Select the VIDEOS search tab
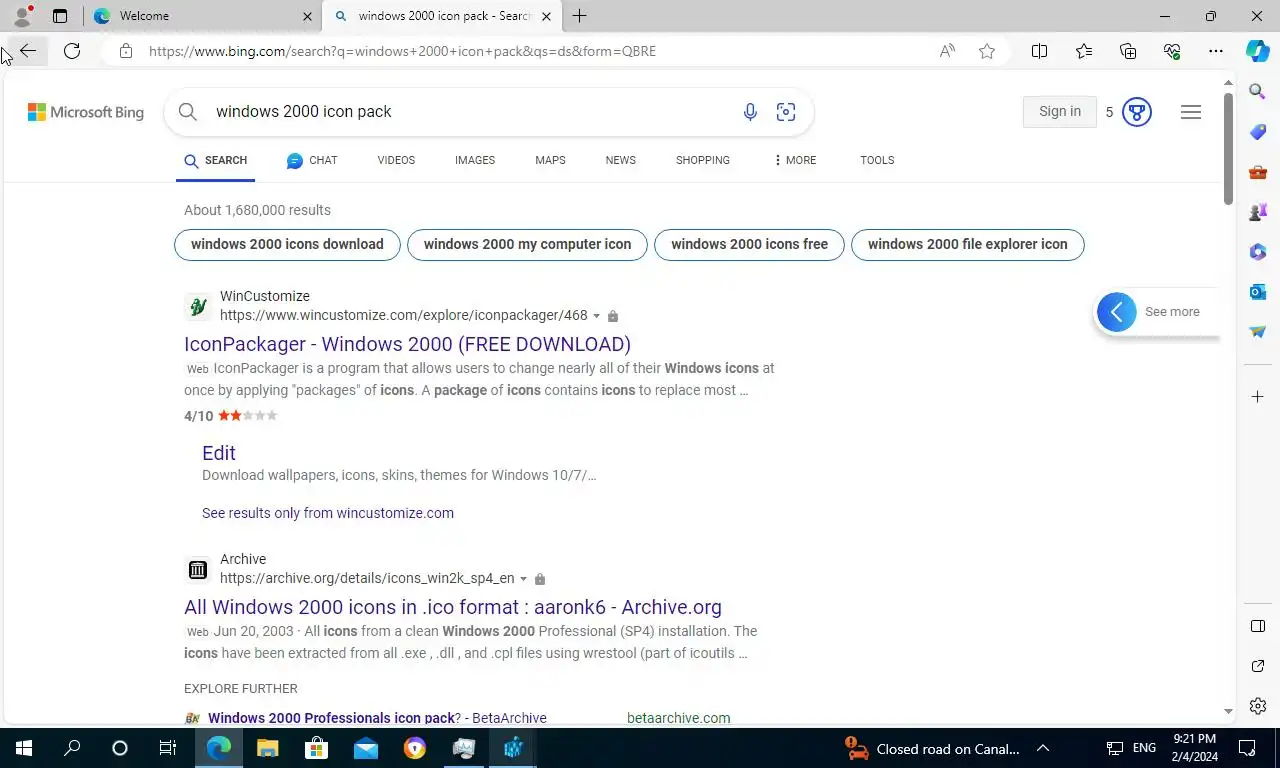Viewport: 1280px width, 768px height. [396, 160]
